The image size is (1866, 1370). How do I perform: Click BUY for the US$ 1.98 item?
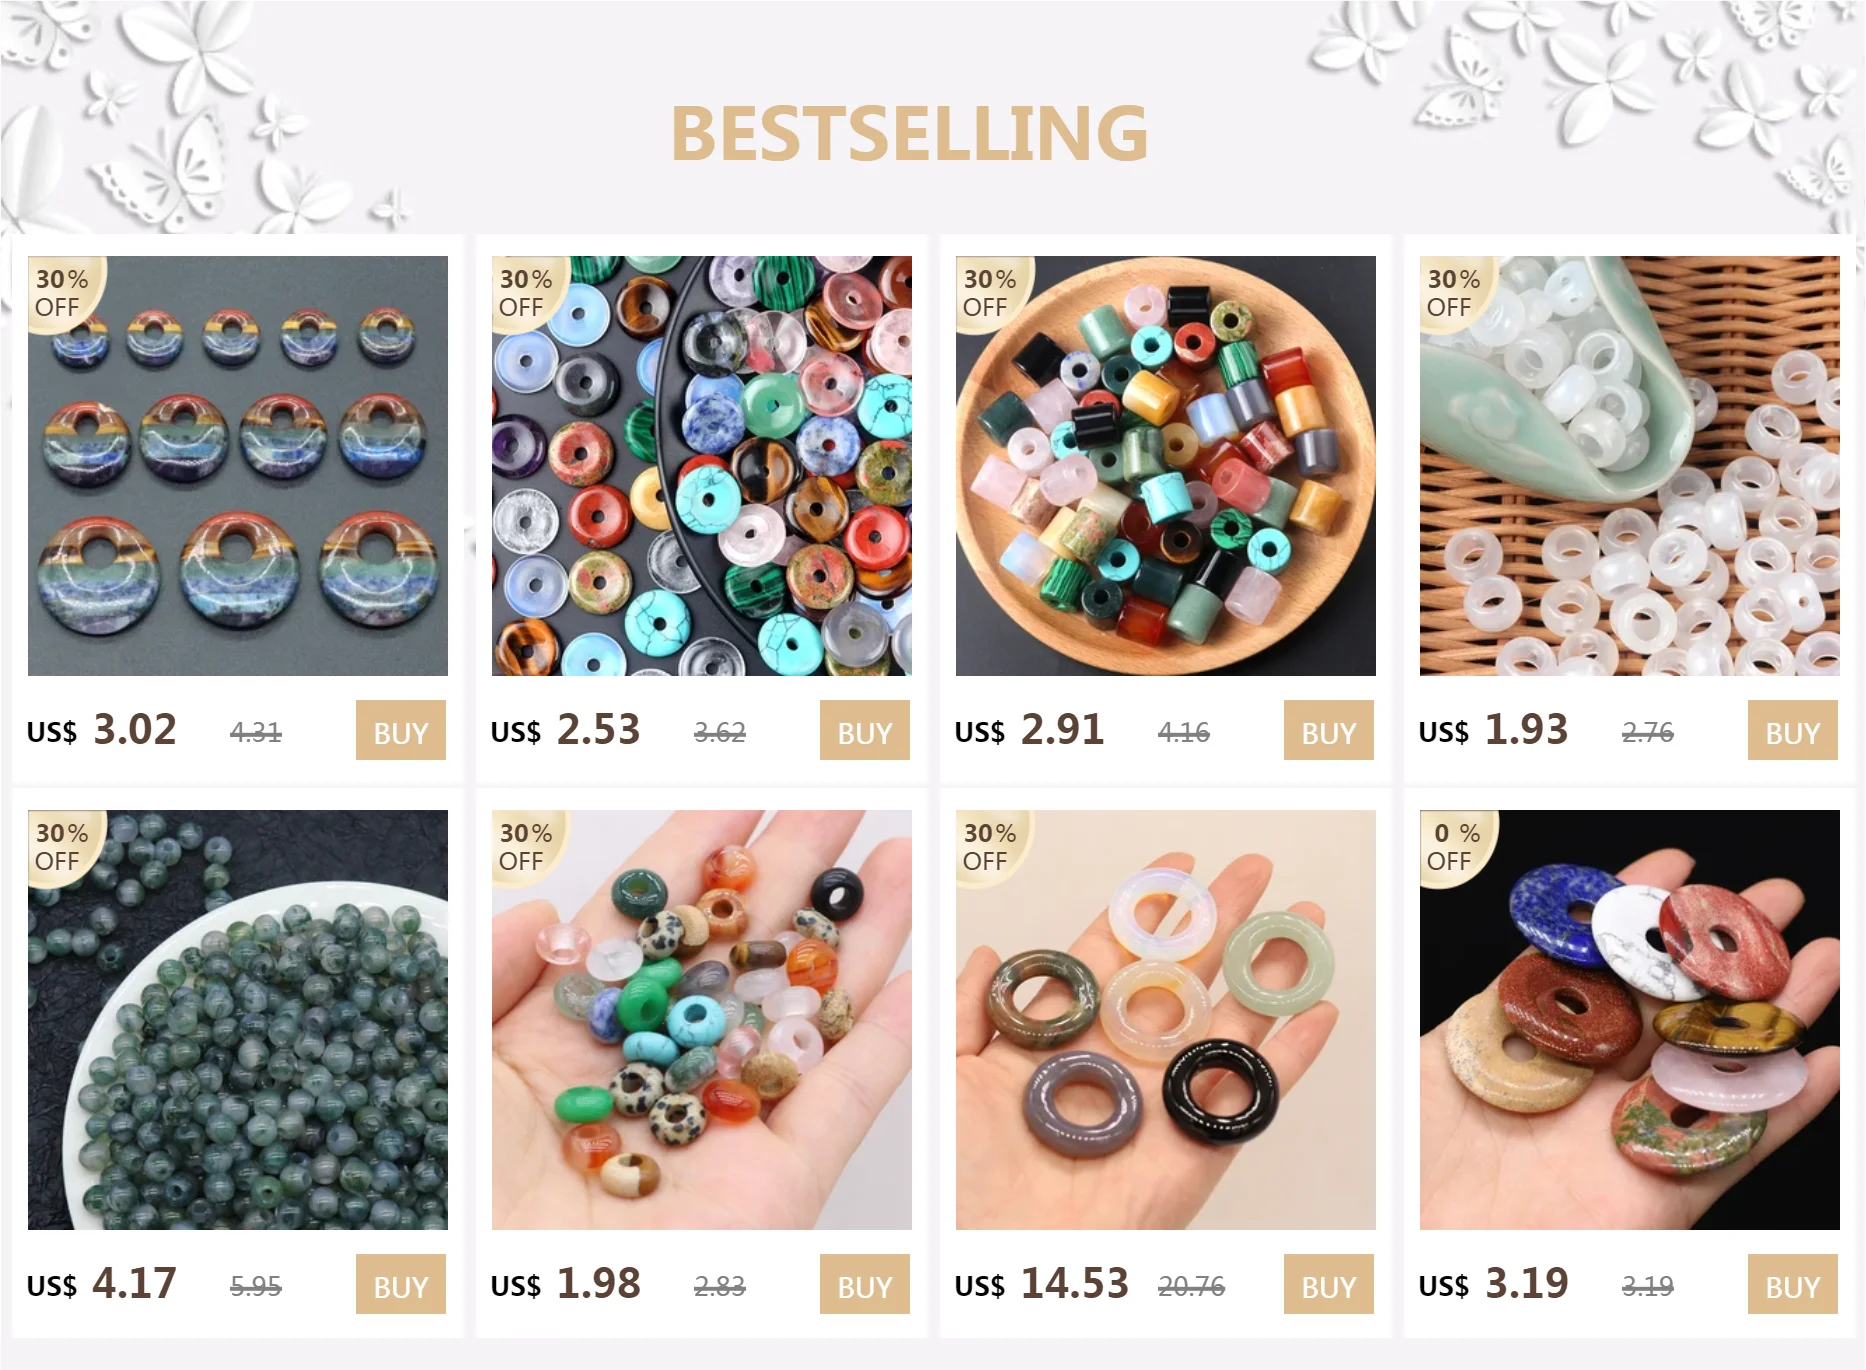865,1285
